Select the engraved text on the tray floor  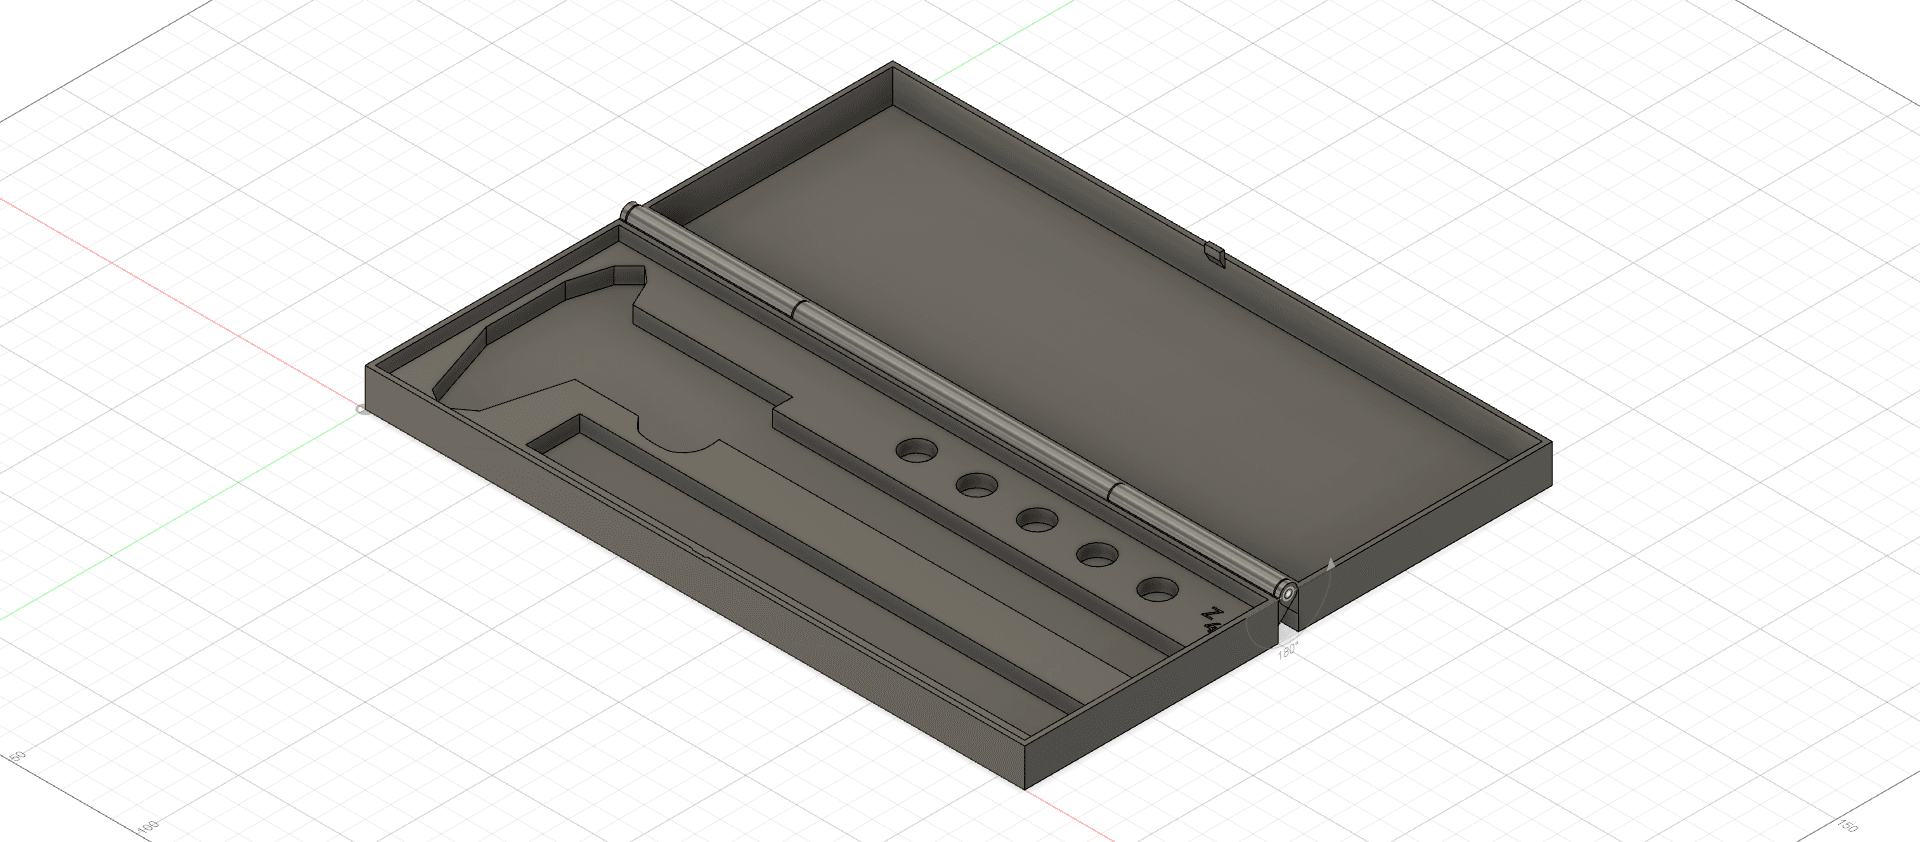point(1212,621)
